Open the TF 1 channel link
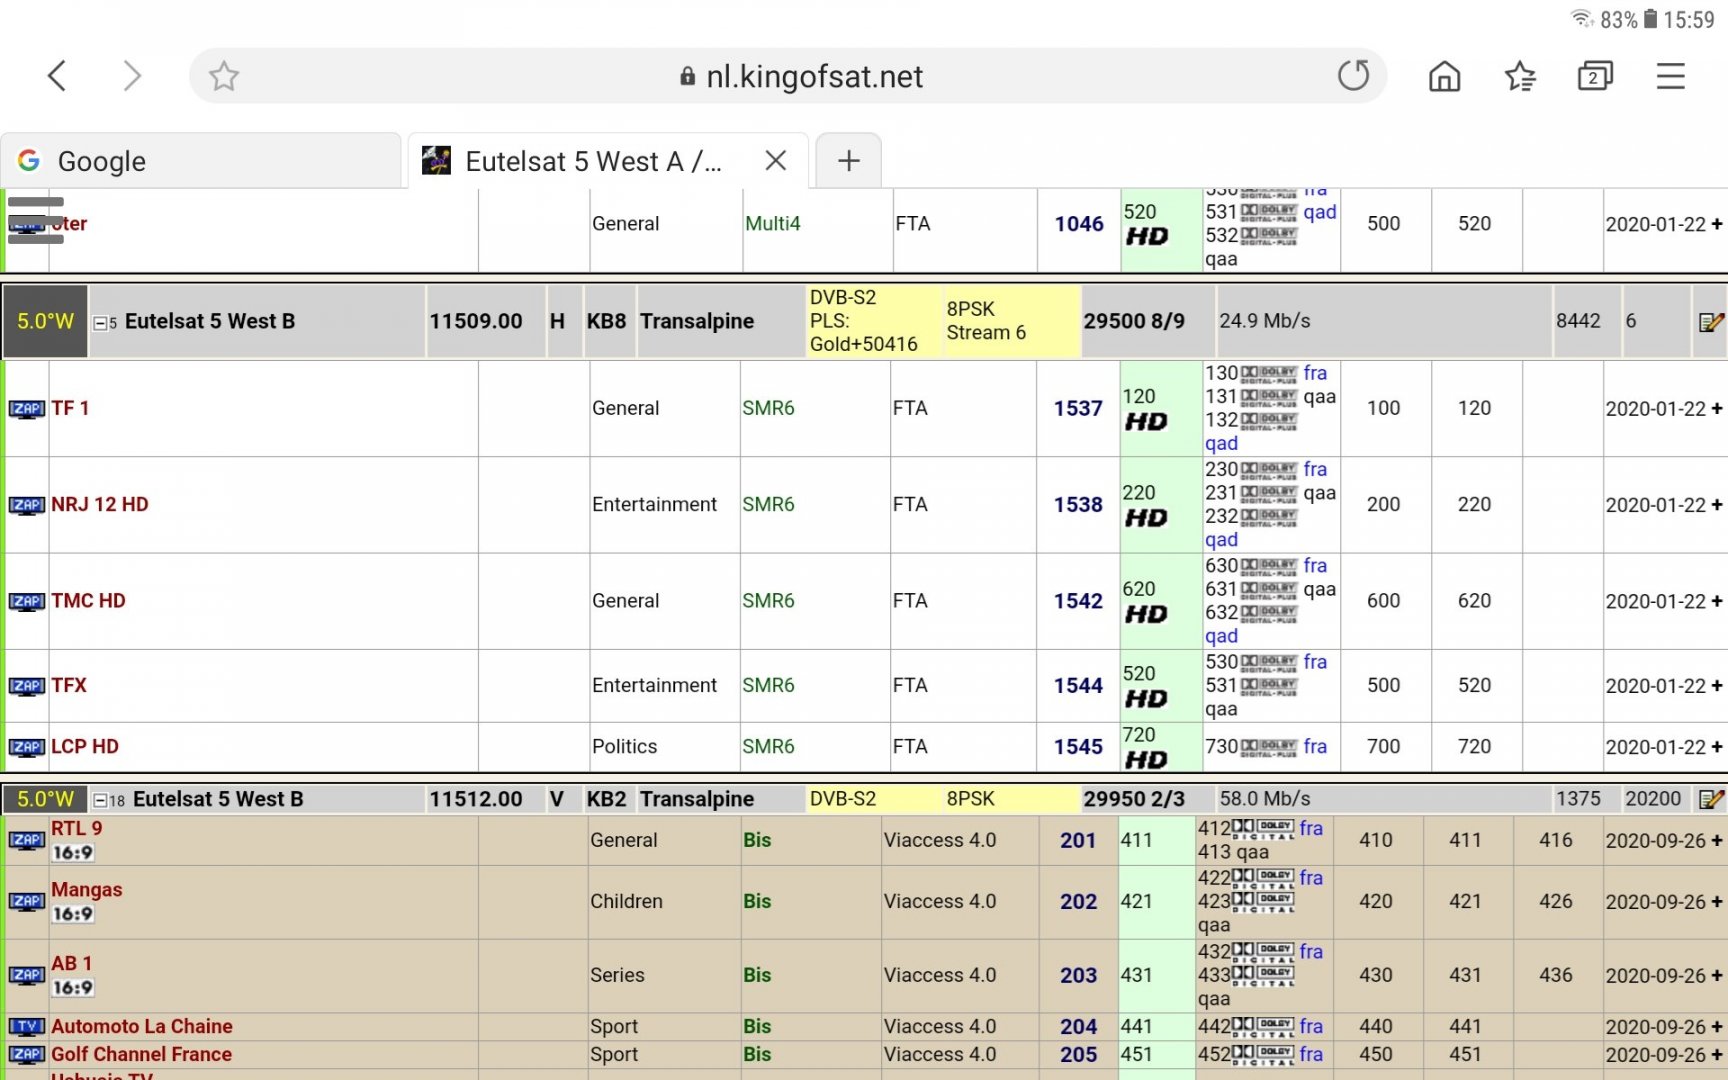The height and width of the screenshot is (1080, 1728). pos(71,408)
